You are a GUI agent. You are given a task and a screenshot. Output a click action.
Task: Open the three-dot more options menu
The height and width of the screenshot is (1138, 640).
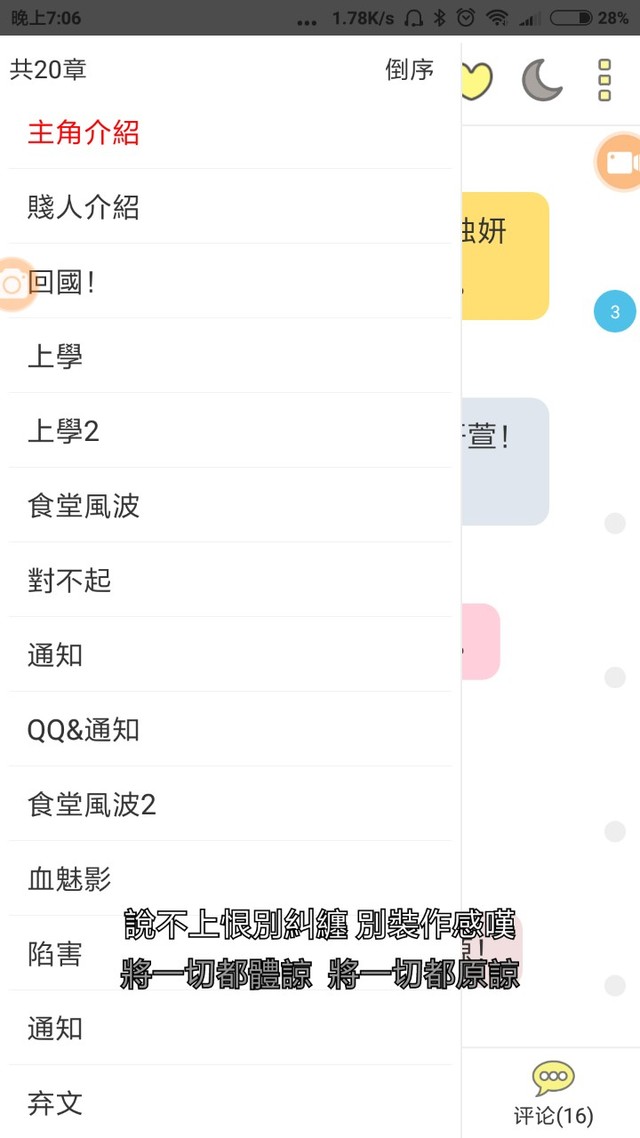pyautogui.click(x=604, y=80)
